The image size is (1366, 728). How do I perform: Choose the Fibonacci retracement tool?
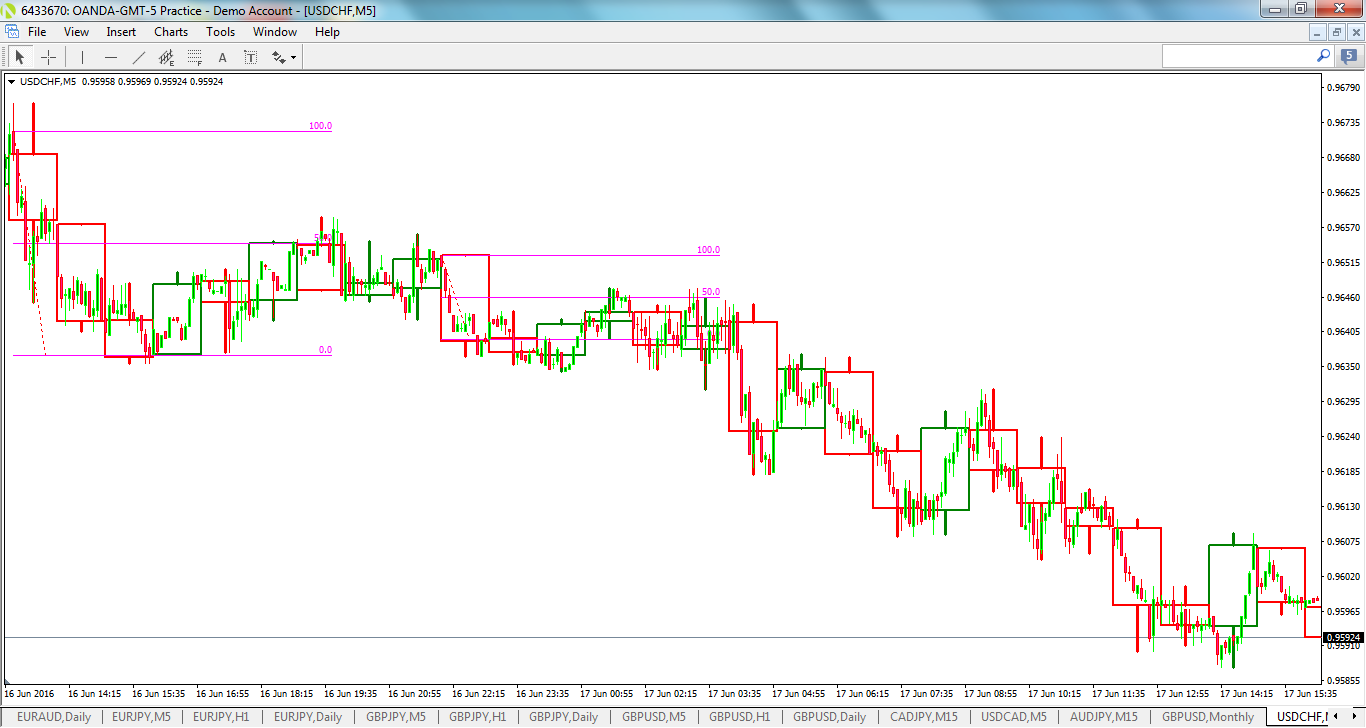click(195, 57)
